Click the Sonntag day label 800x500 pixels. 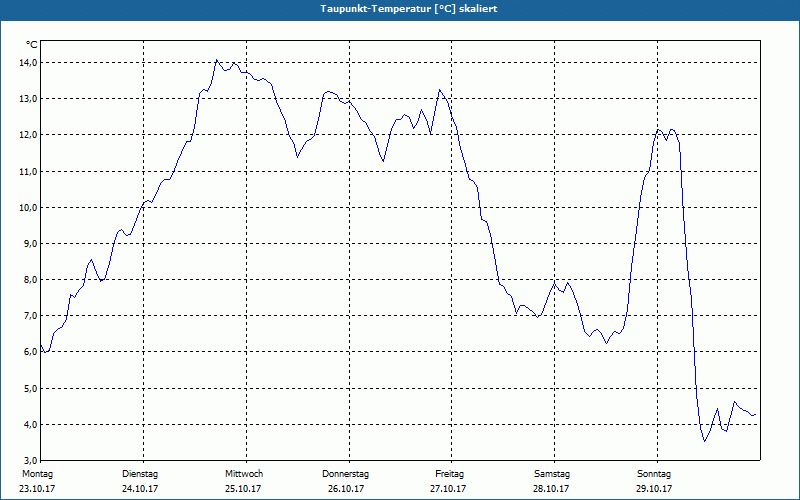[x=654, y=474]
